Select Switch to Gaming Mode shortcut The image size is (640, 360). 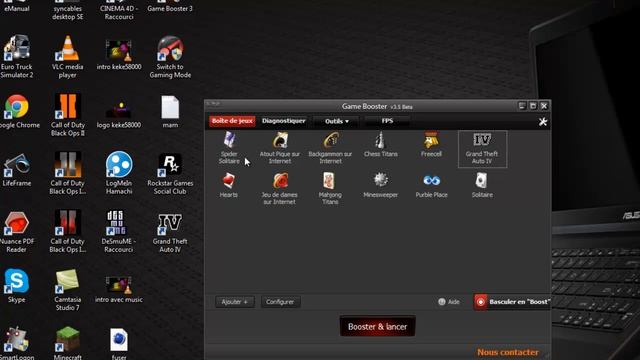(x=170, y=57)
